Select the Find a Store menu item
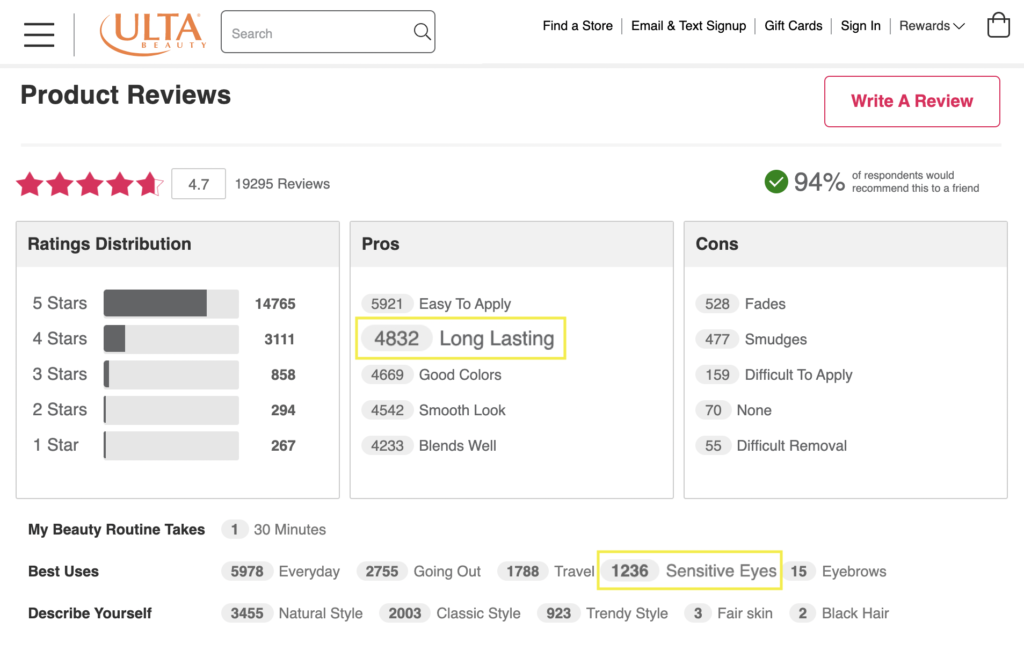This screenshot has height=657, width=1024. click(577, 26)
